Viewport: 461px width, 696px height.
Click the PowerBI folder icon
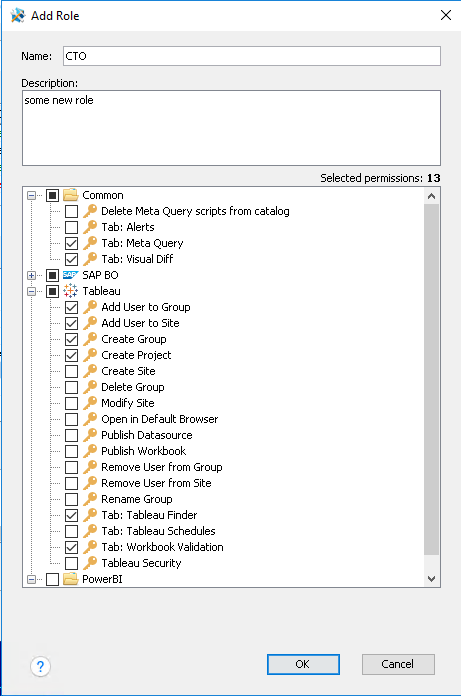tap(71, 579)
